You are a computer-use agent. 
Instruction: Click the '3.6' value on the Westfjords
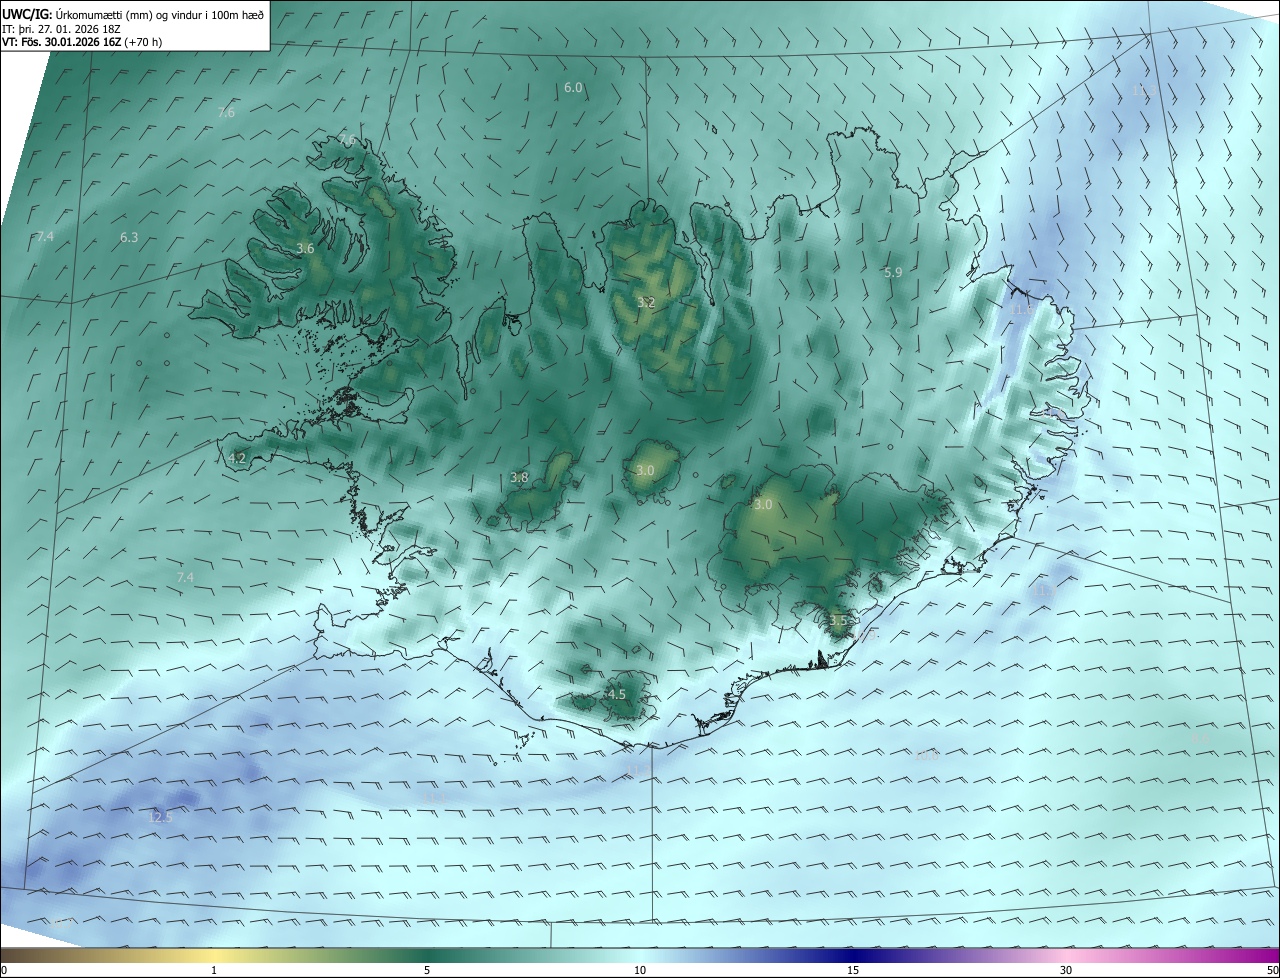pyautogui.click(x=306, y=249)
